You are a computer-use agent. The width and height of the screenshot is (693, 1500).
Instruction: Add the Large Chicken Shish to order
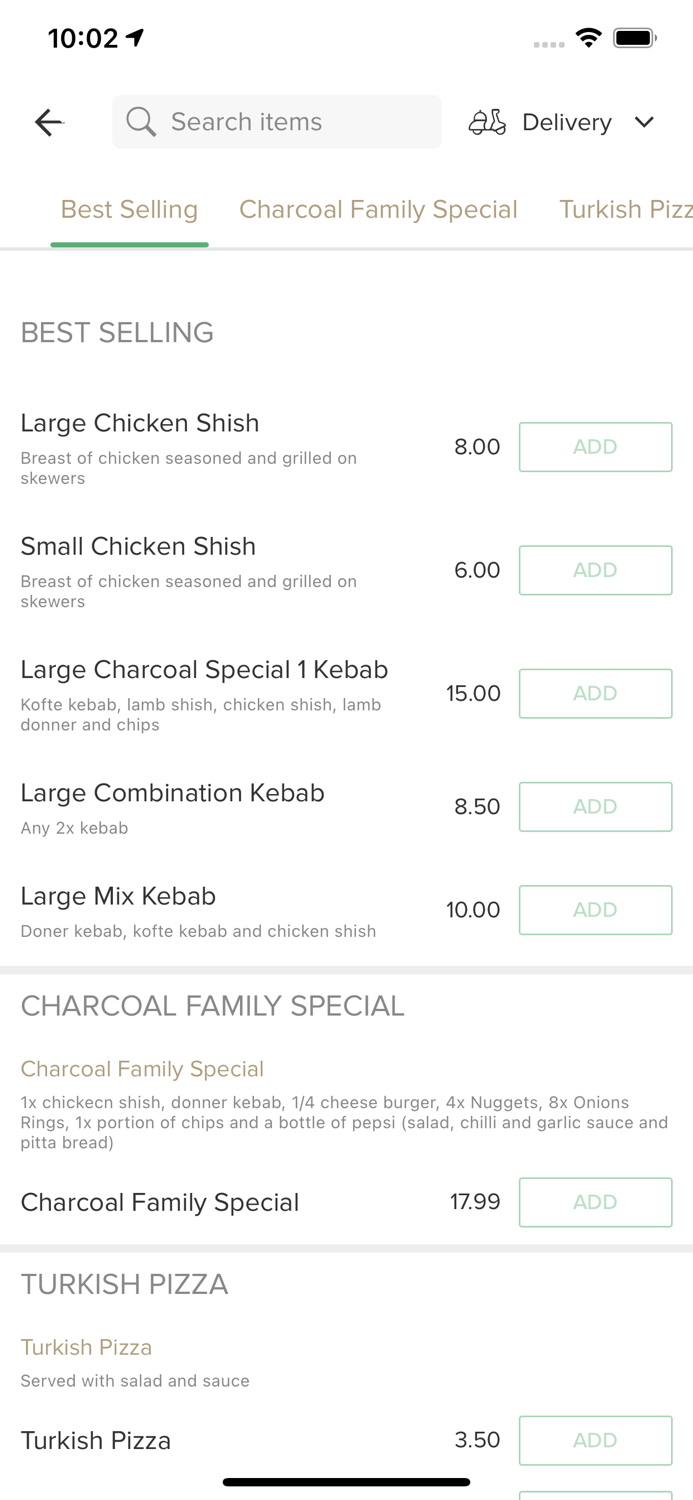595,447
